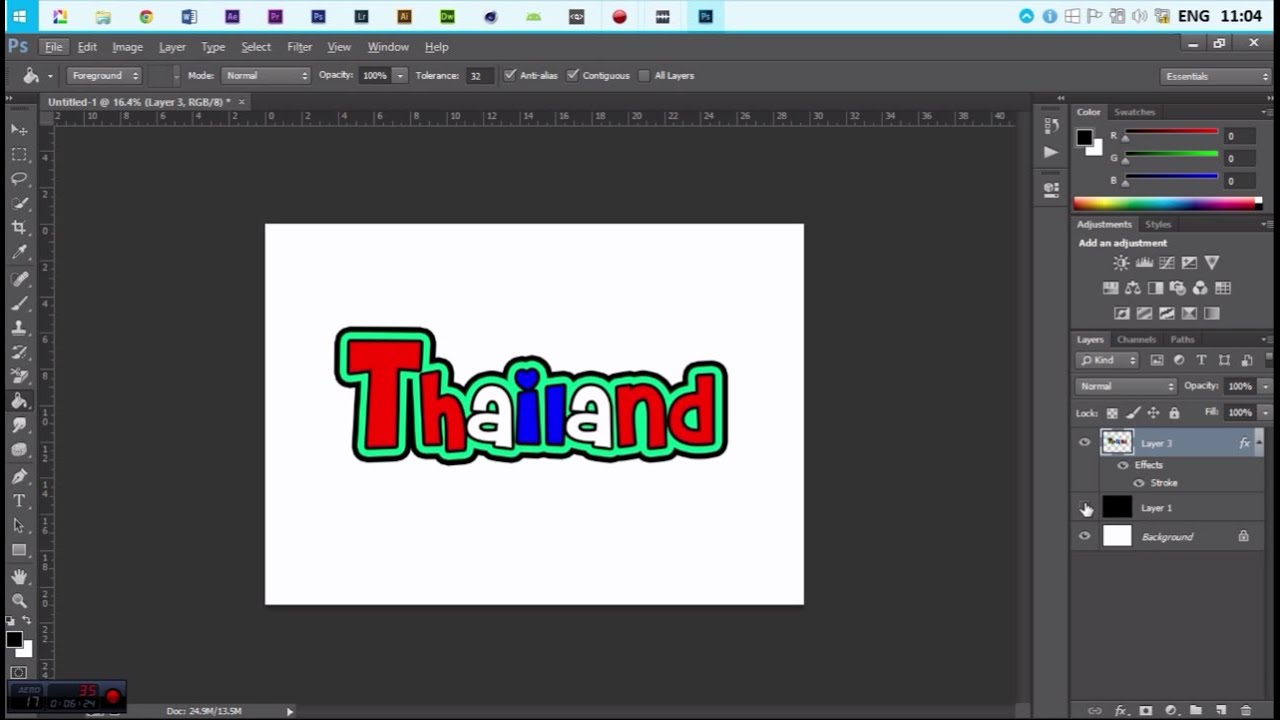Select the Hand tool
1280x720 pixels.
(x=19, y=576)
